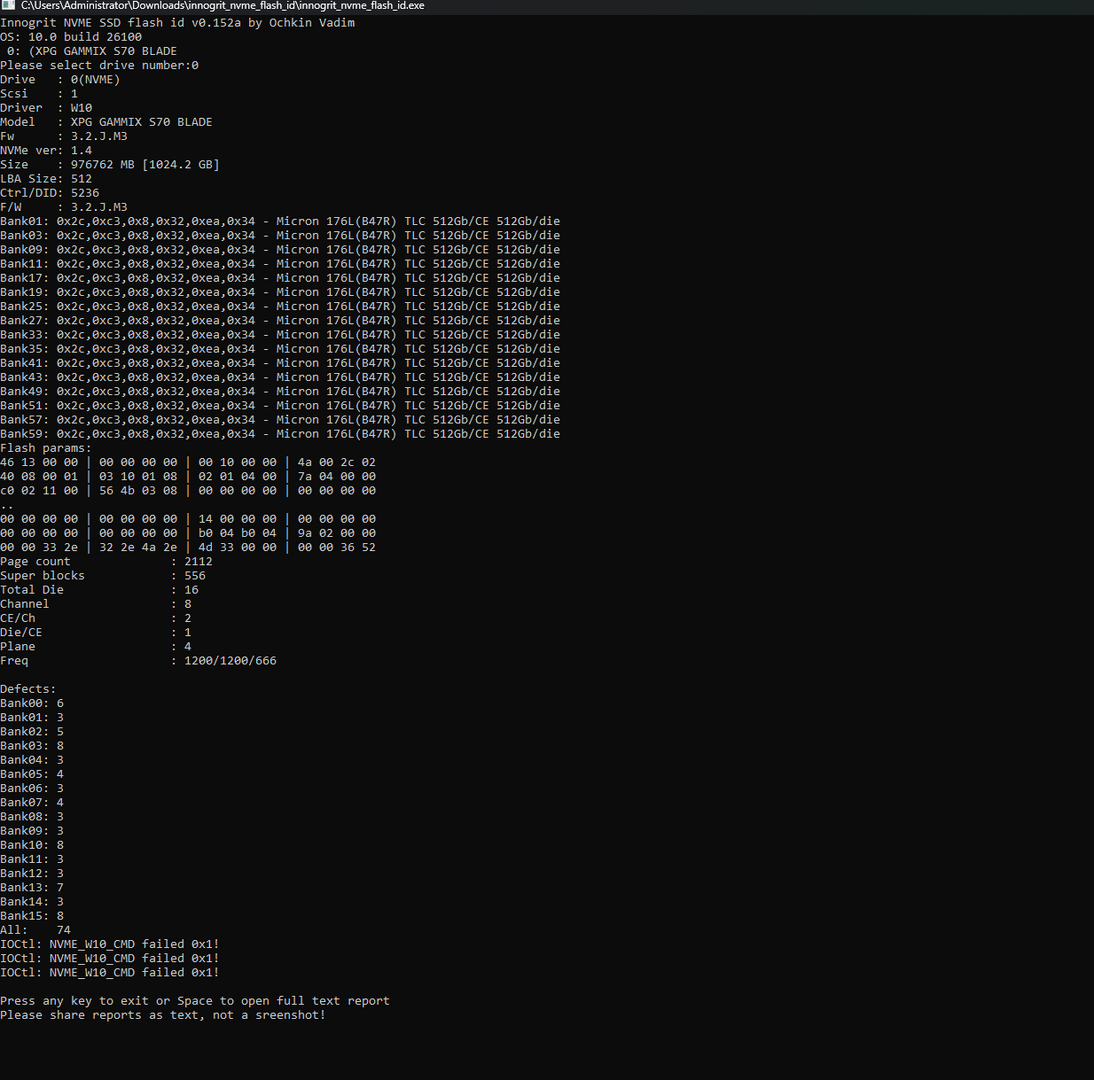This screenshot has height=1080, width=1094.
Task: Click the 'NVMe ver: 1.4' line
Action: pyautogui.click(x=46, y=150)
